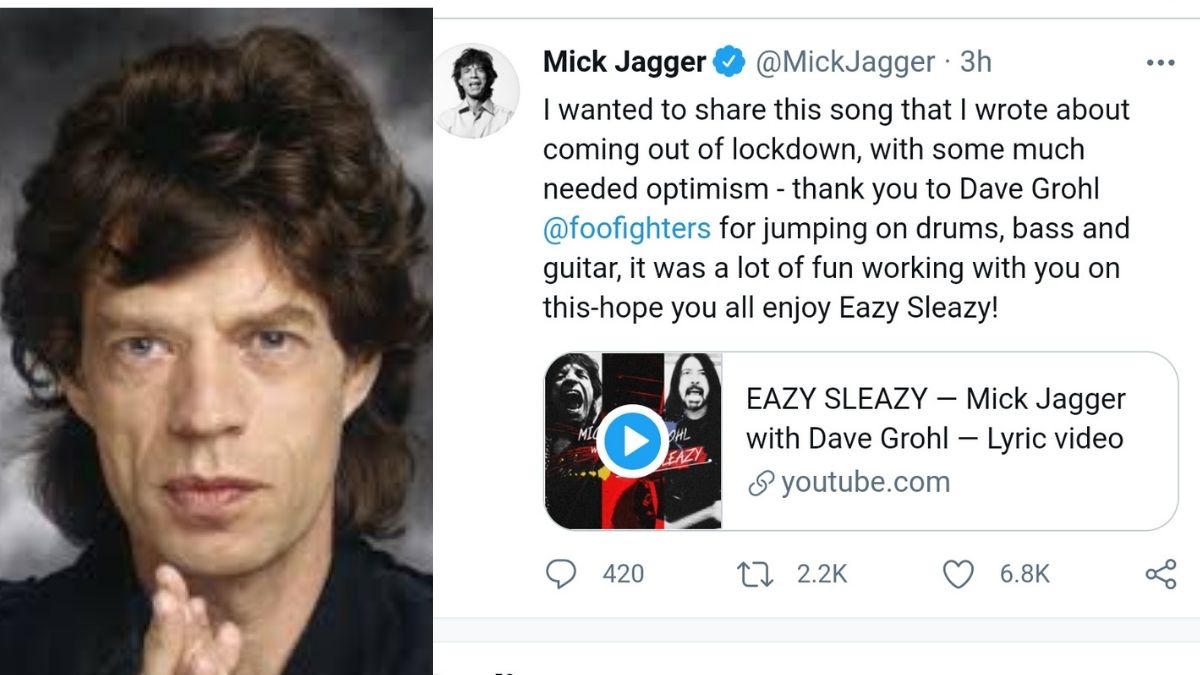
Task: Play the Eazy Sleazy lyric video
Action: 633,441
